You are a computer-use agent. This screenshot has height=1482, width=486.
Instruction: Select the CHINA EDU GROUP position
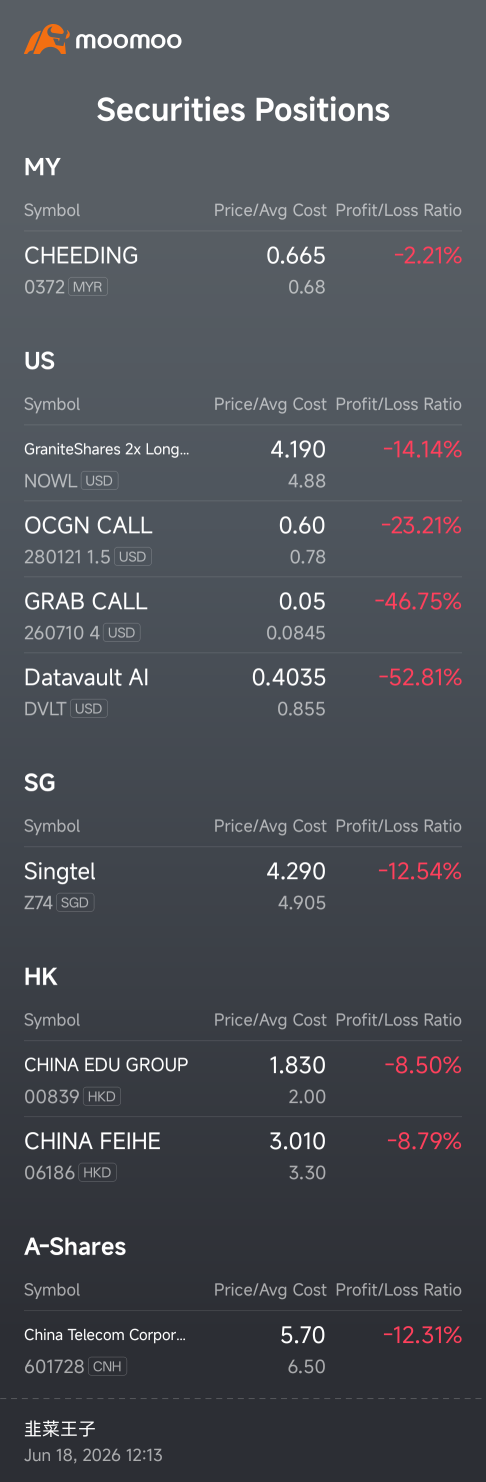[x=243, y=1080]
